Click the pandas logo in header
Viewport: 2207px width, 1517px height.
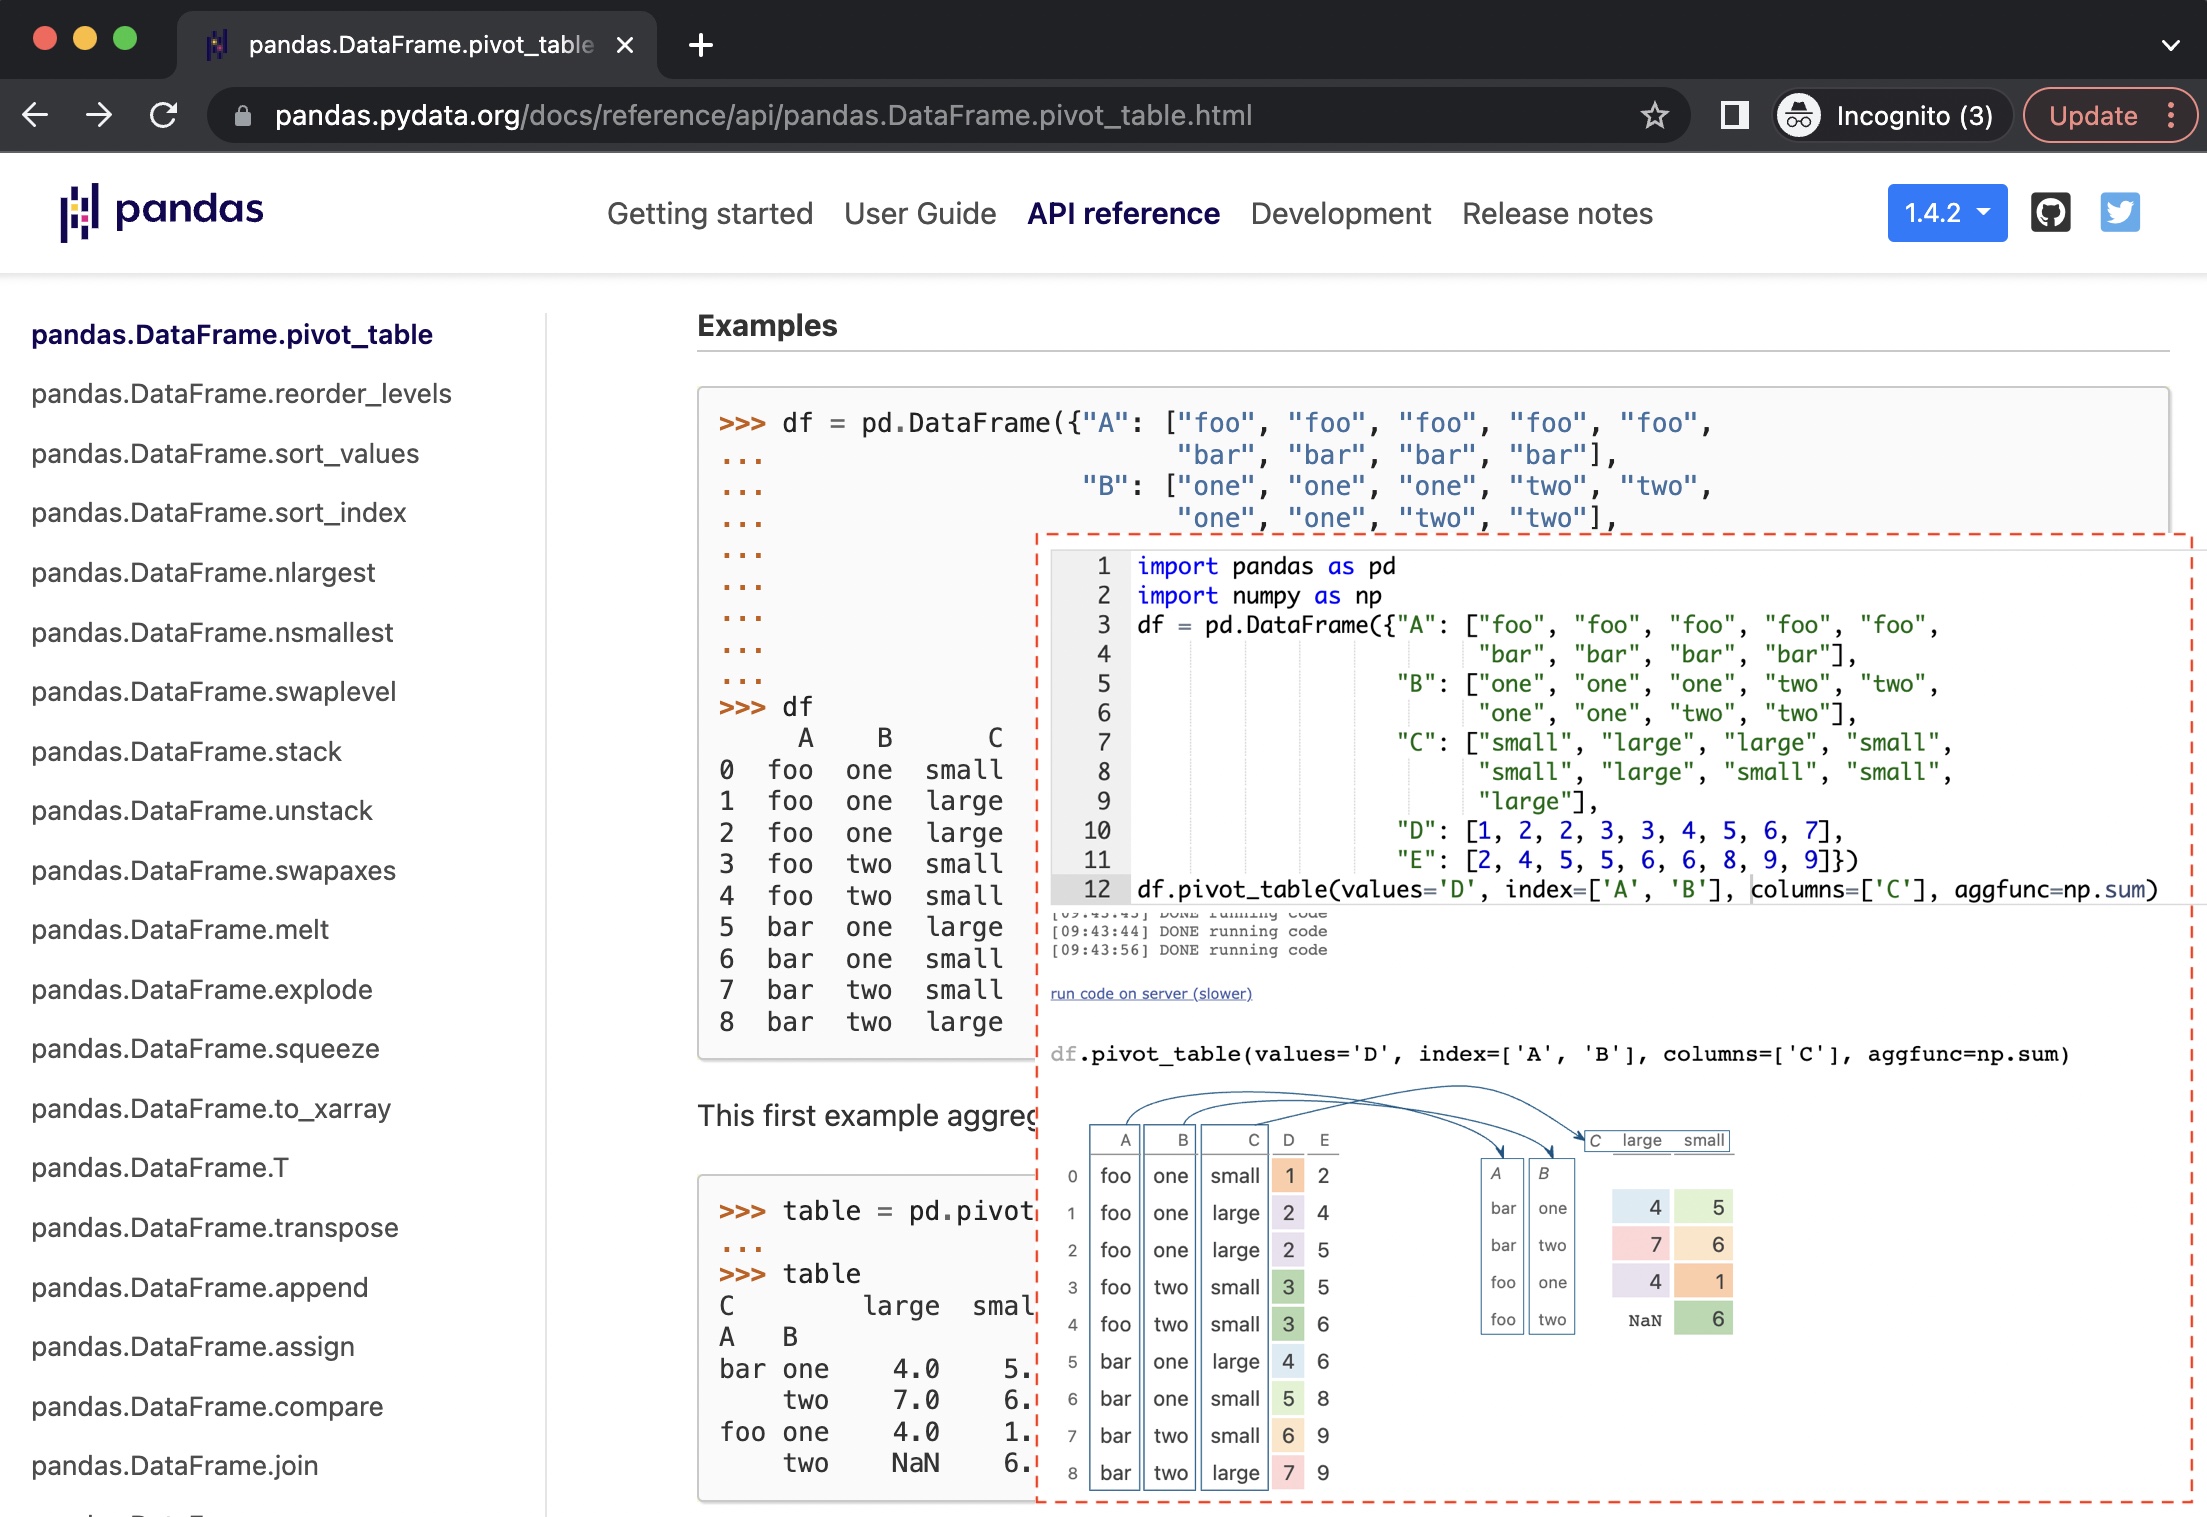click(x=161, y=212)
